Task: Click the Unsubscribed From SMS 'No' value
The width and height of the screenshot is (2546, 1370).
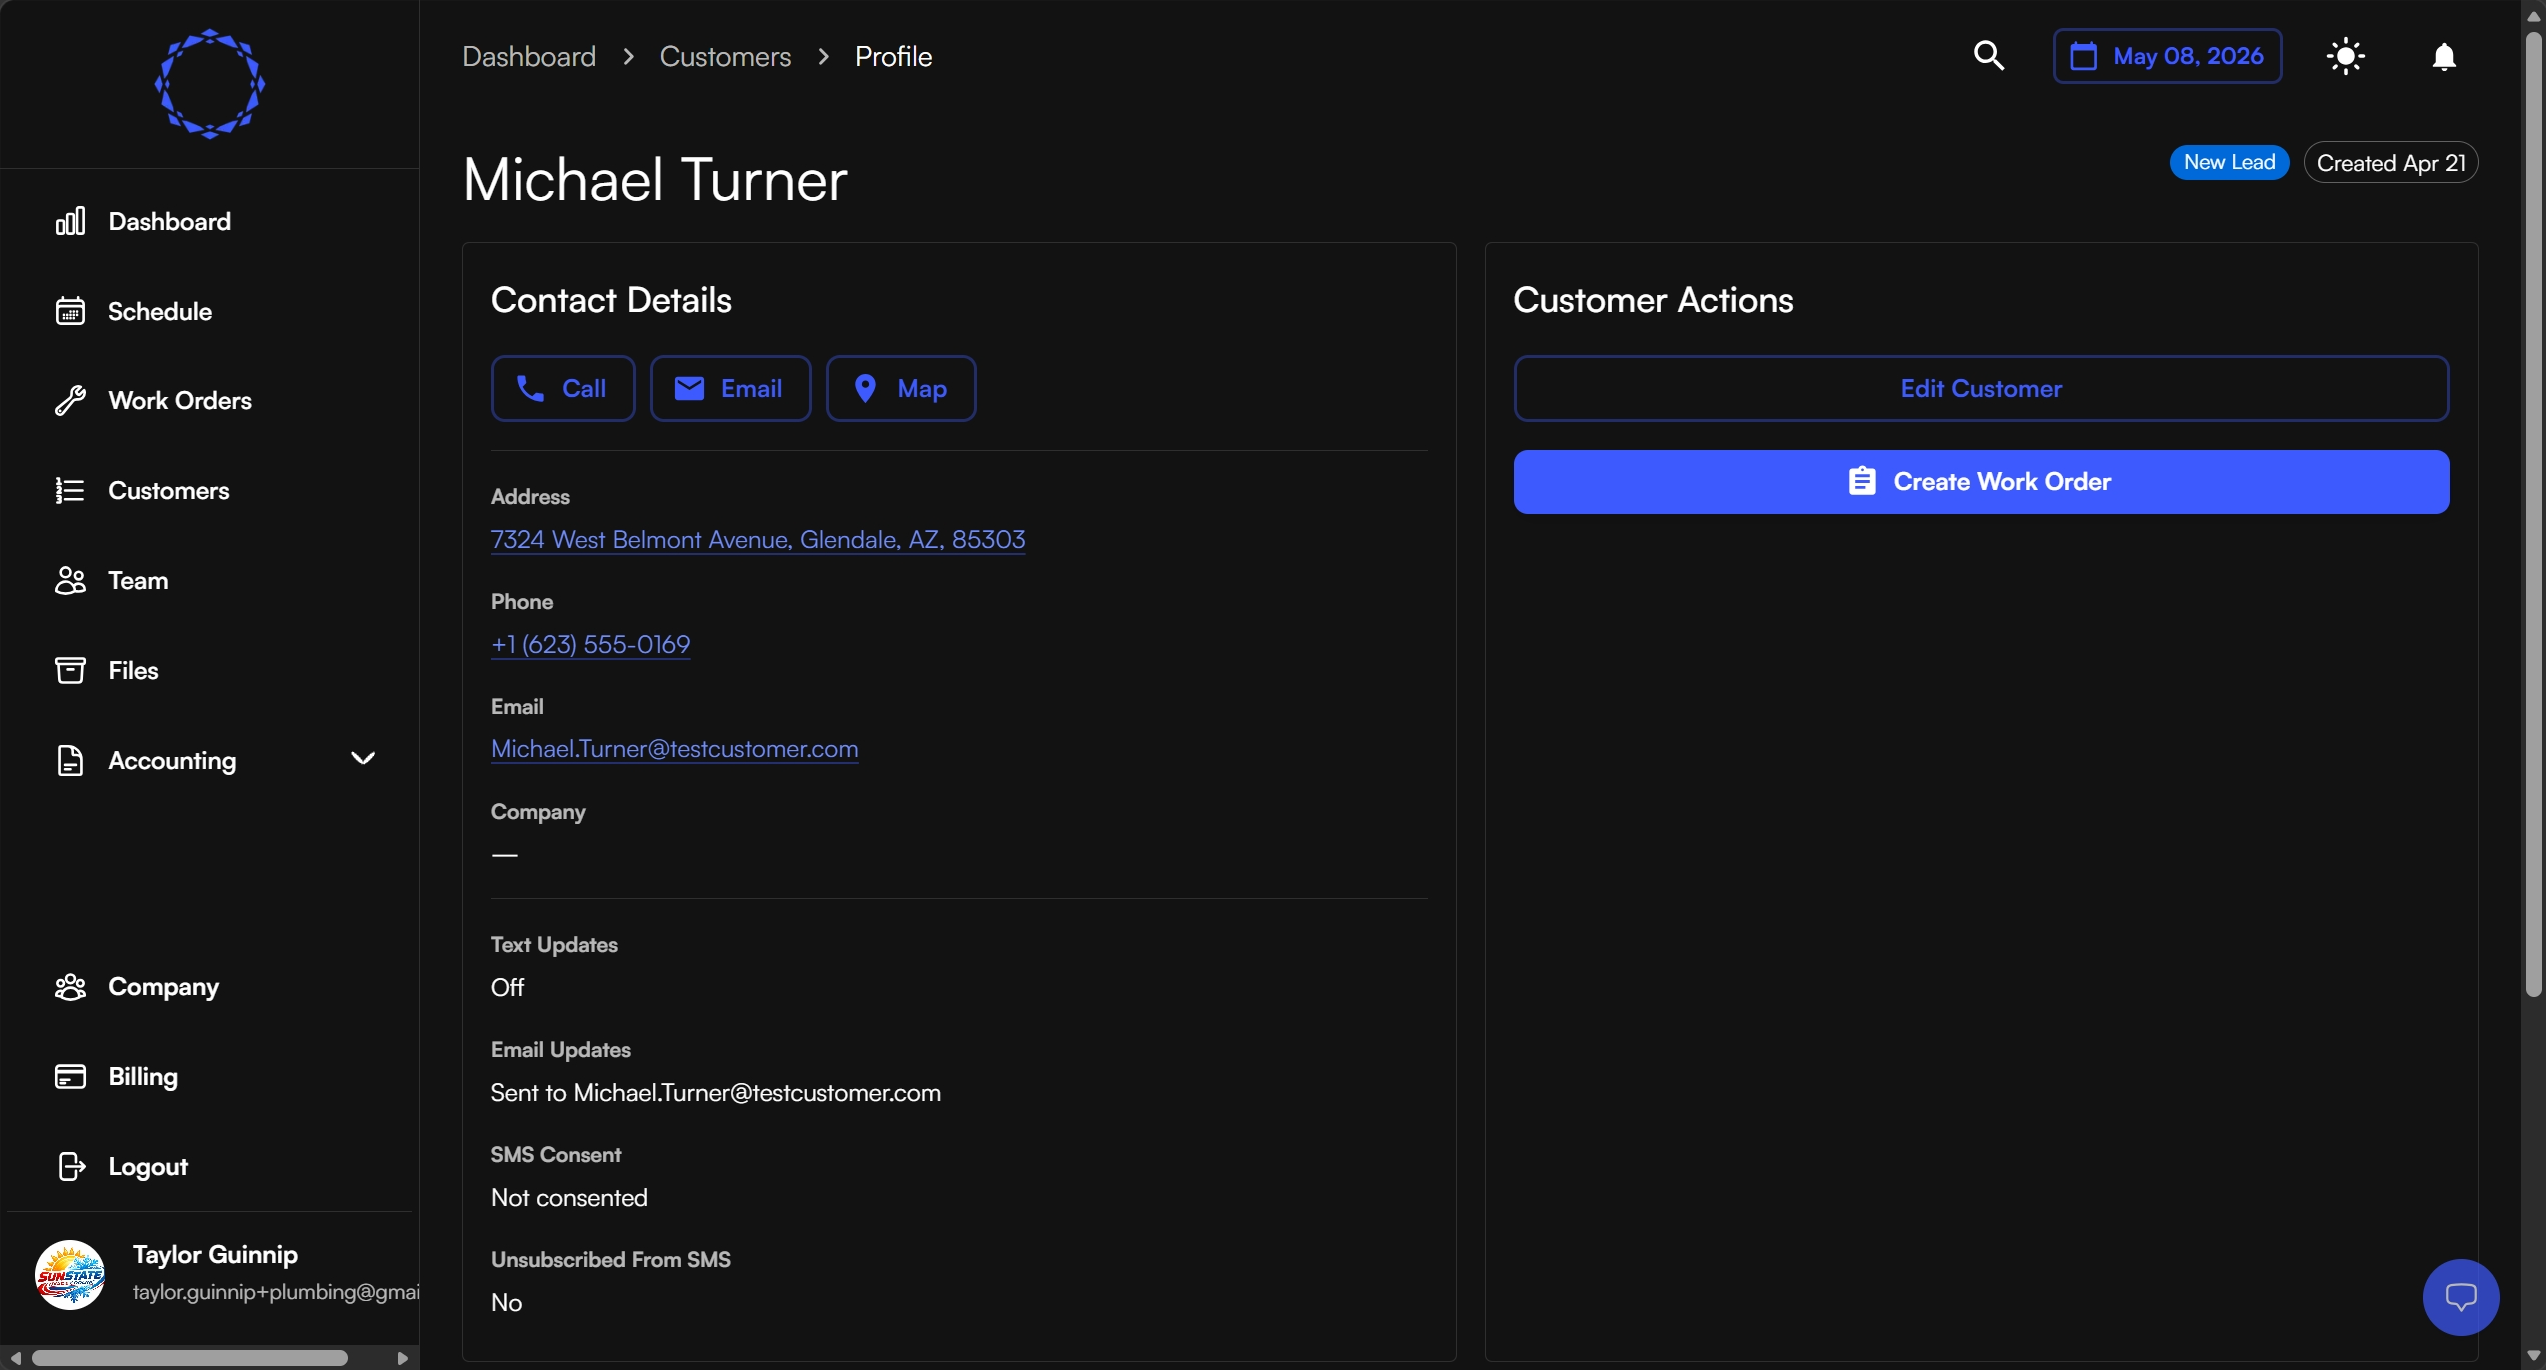Action: [506, 1303]
